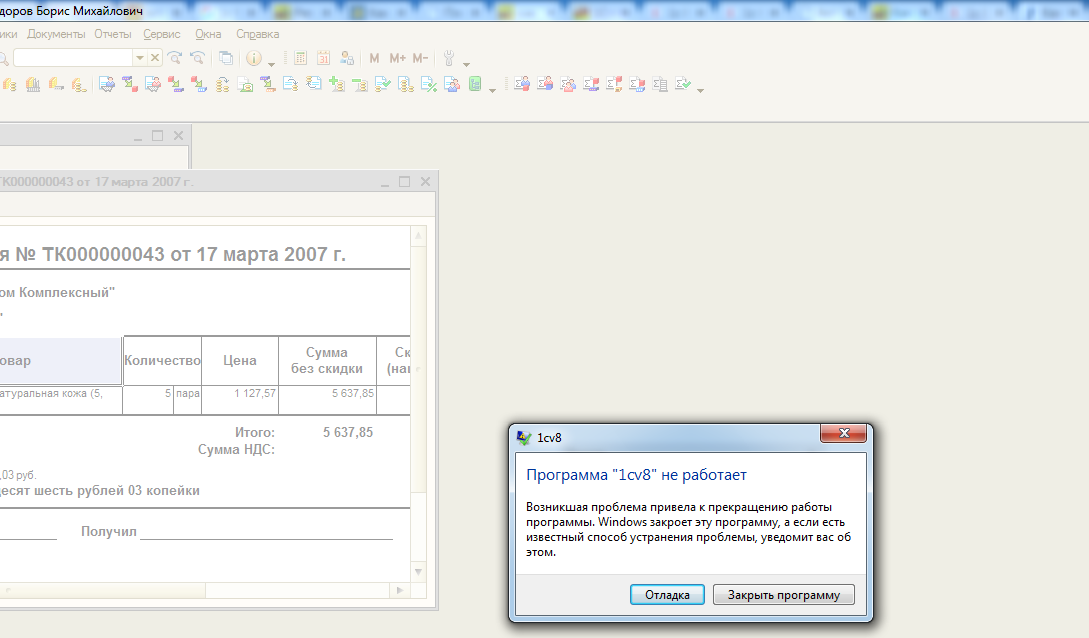
Task: Open the round info help icon
Action: (x=254, y=58)
